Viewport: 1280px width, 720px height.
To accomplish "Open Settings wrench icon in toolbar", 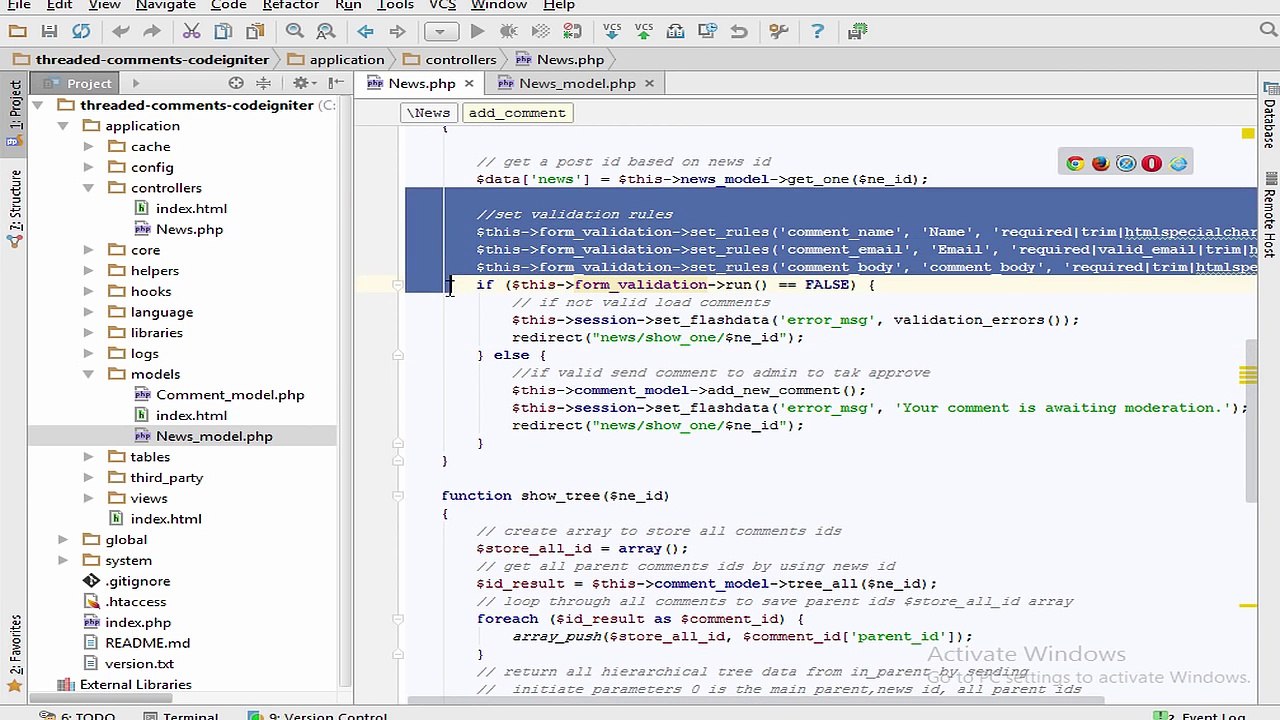I will [x=779, y=32].
